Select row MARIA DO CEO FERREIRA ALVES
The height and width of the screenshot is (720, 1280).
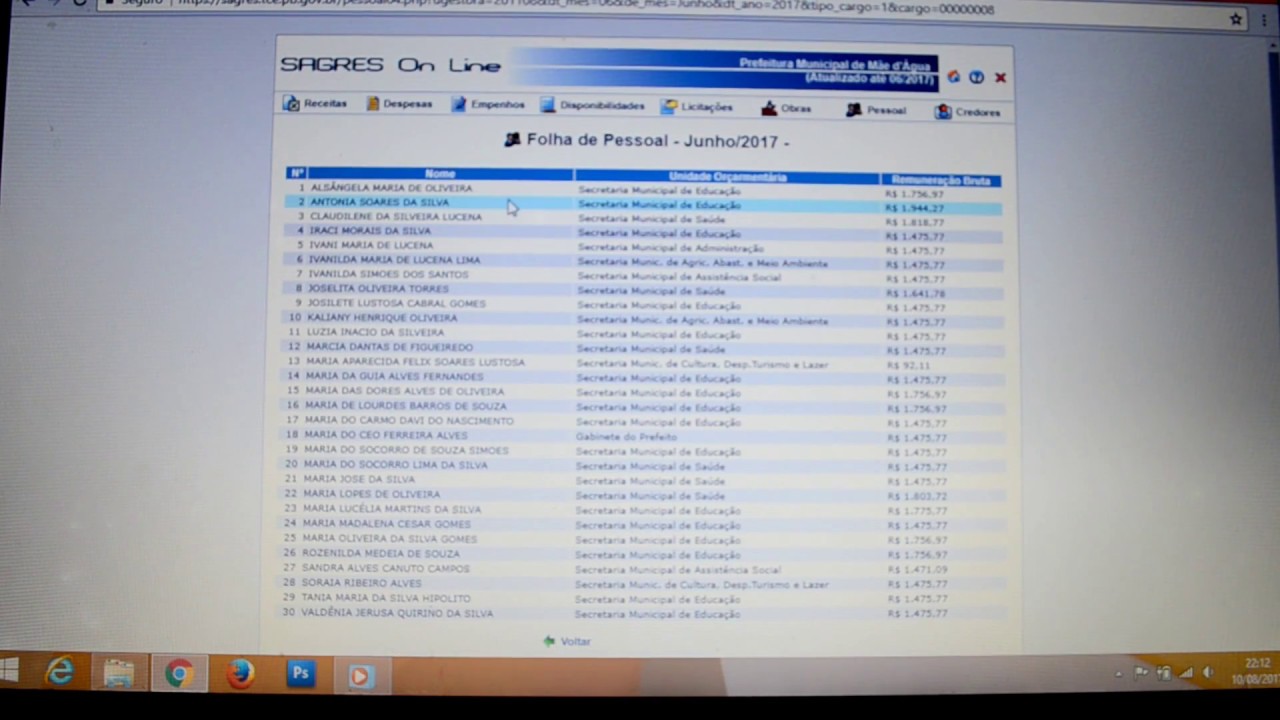(643, 437)
